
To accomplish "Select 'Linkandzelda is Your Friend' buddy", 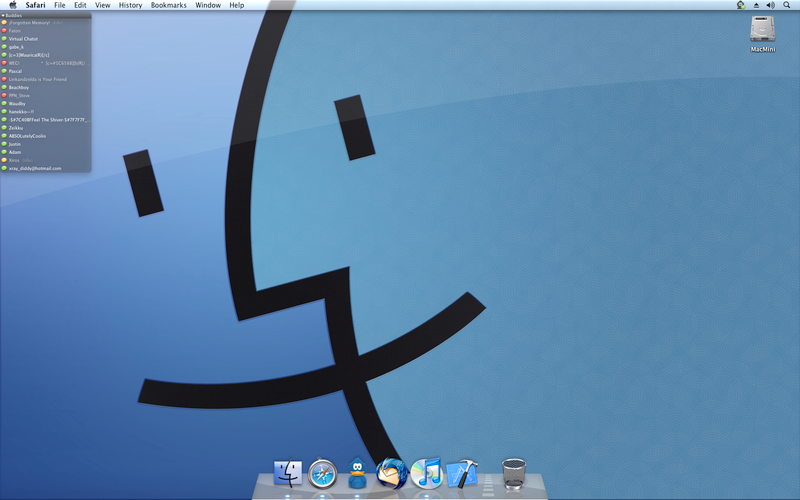I will (x=46, y=79).
